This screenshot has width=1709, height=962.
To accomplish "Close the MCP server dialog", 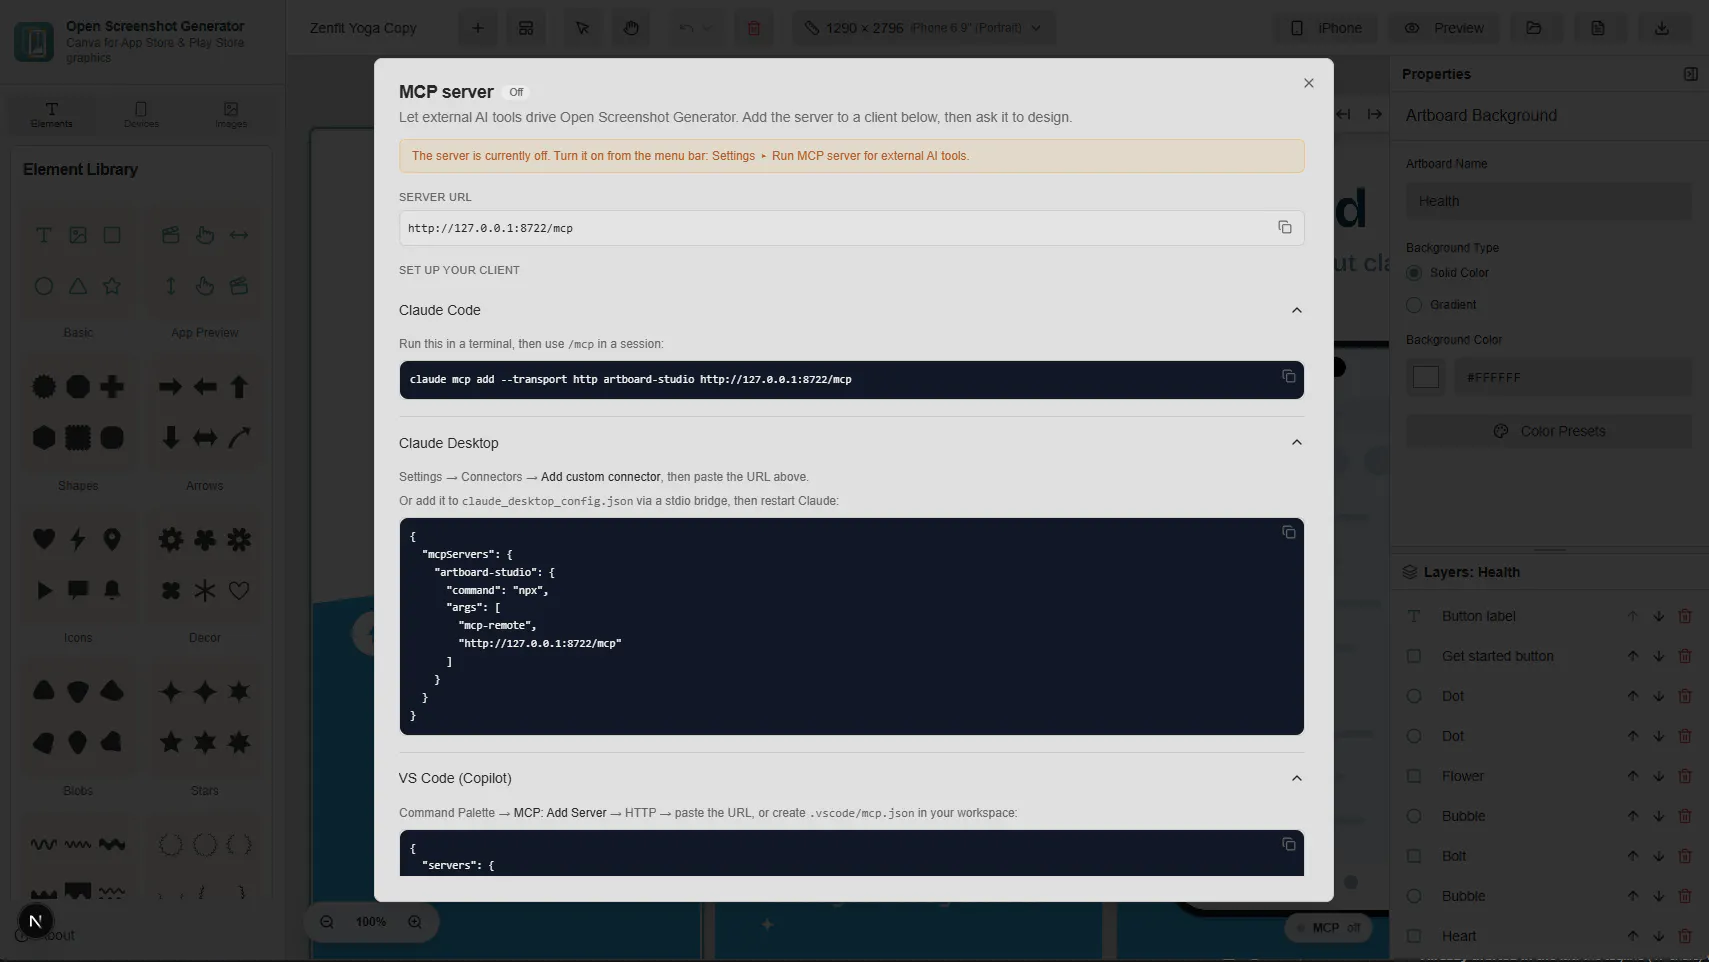I will click(1308, 83).
